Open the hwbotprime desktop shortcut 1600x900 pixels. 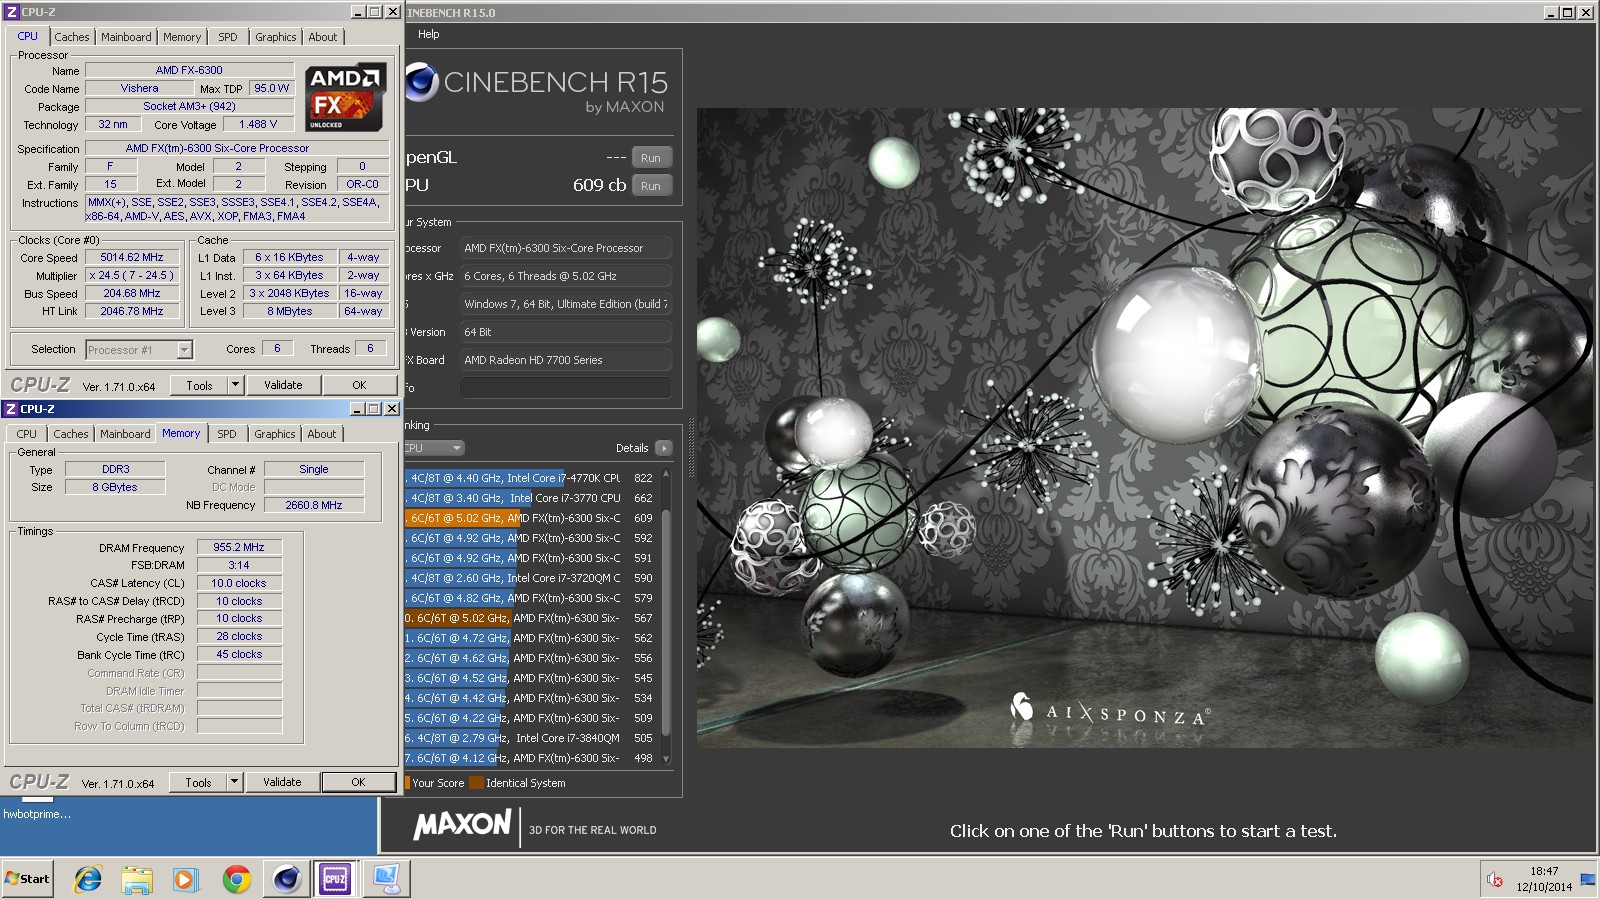37,814
